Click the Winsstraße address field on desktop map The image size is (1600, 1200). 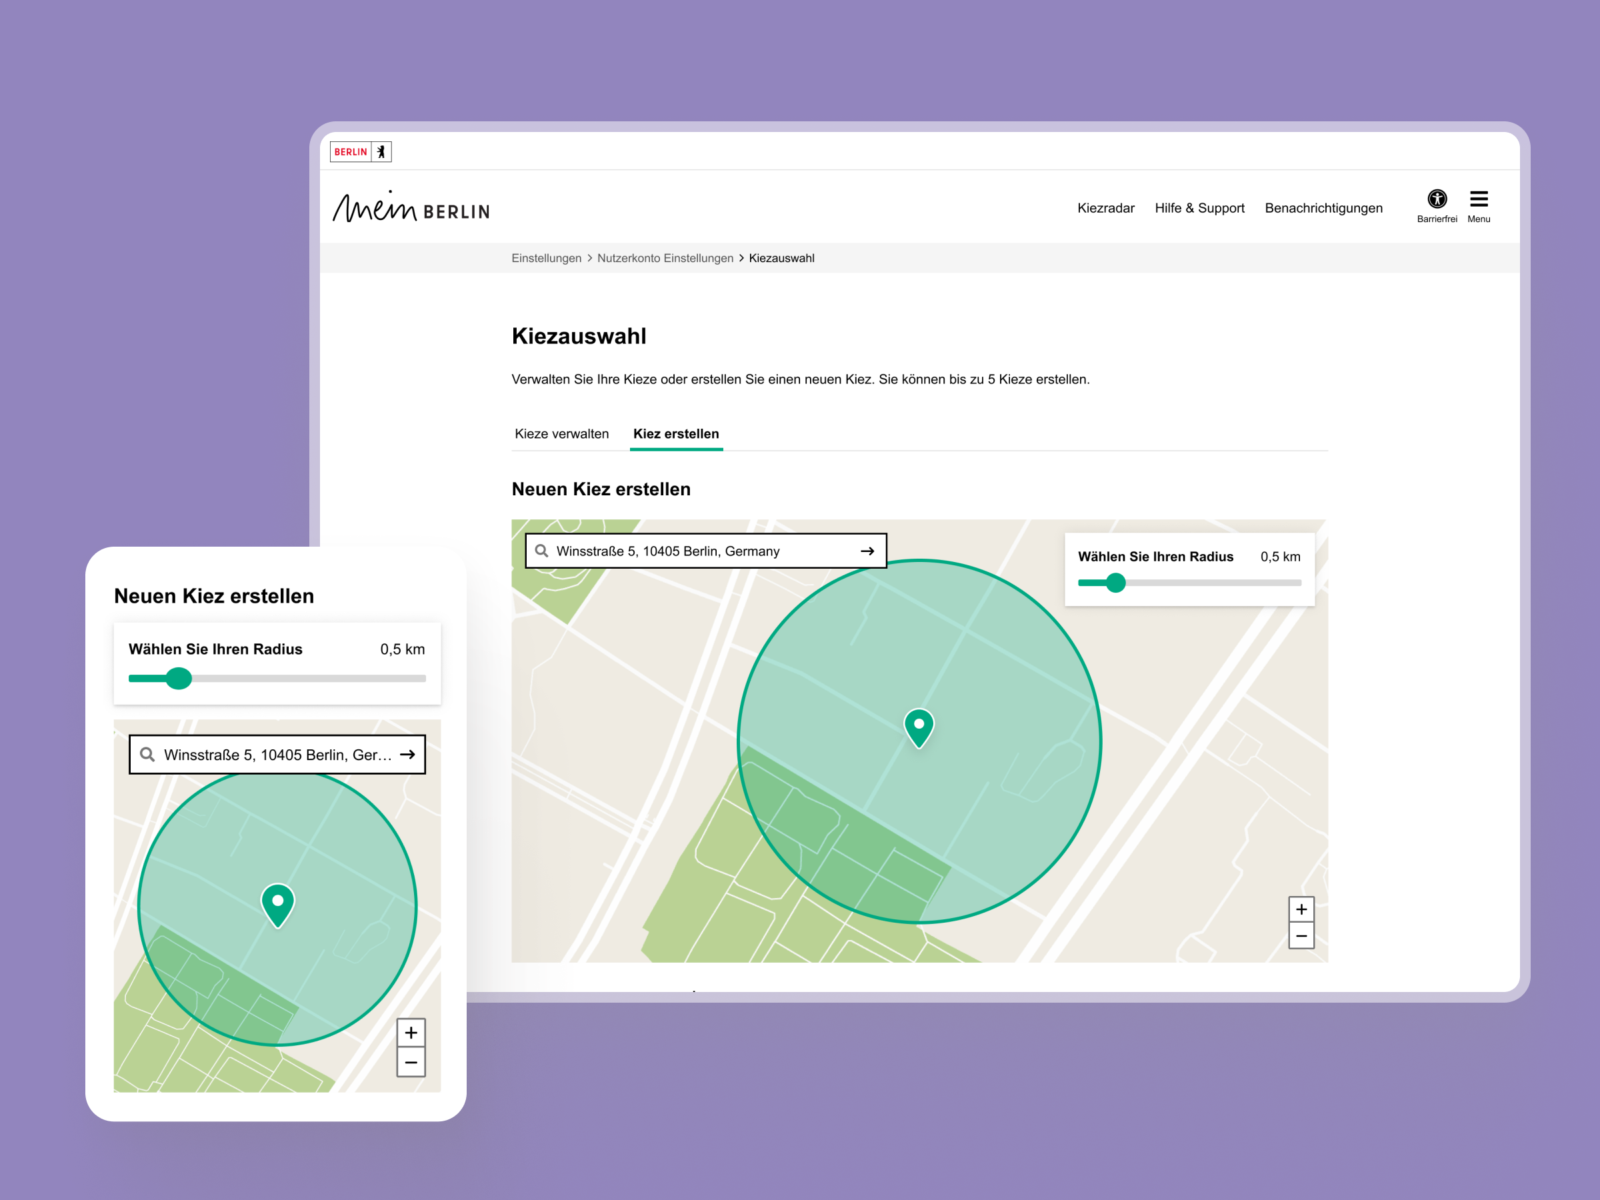click(706, 551)
